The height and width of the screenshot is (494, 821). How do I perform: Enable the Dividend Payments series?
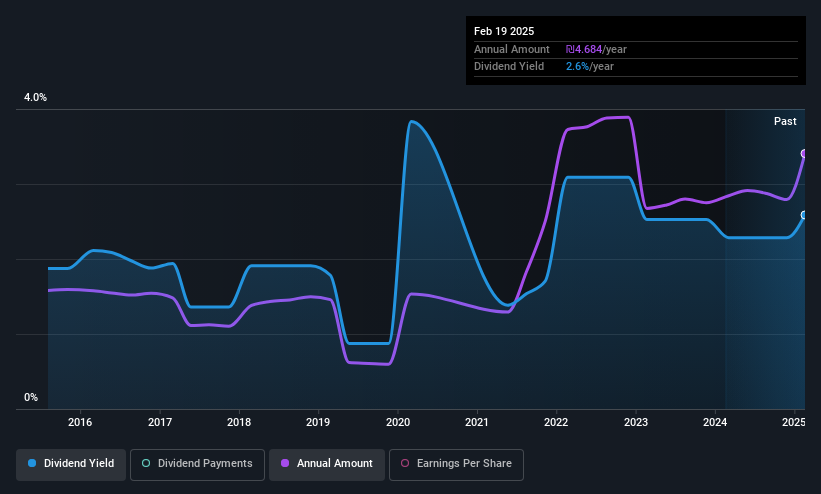coord(197,464)
